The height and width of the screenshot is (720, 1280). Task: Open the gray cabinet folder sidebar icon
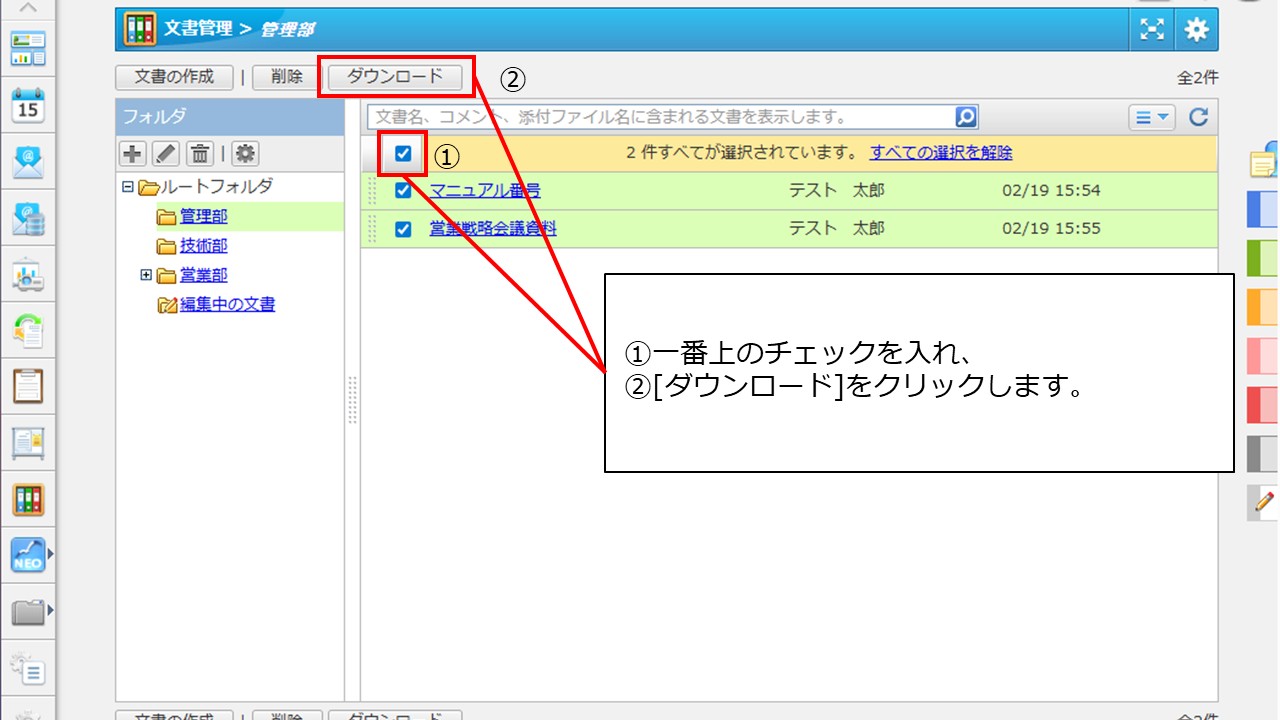[28, 612]
